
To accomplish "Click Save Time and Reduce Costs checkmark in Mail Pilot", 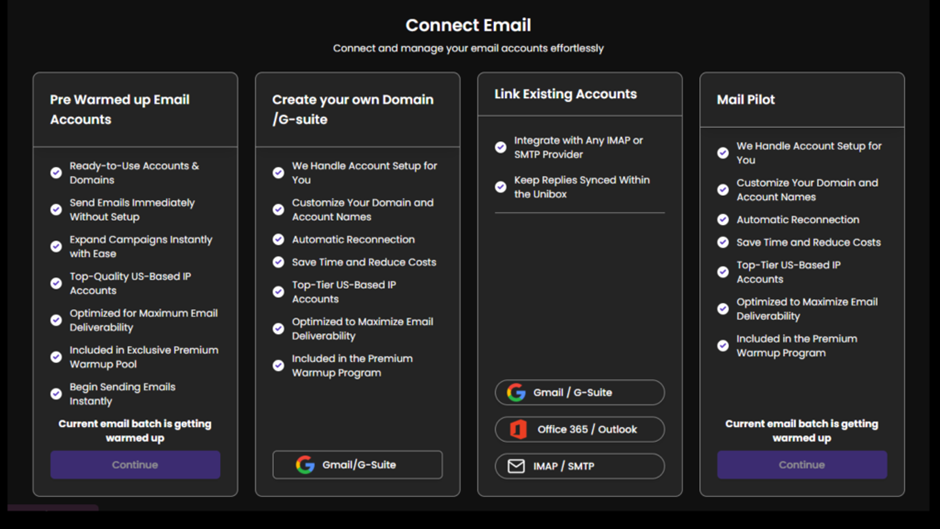I will (723, 242).
